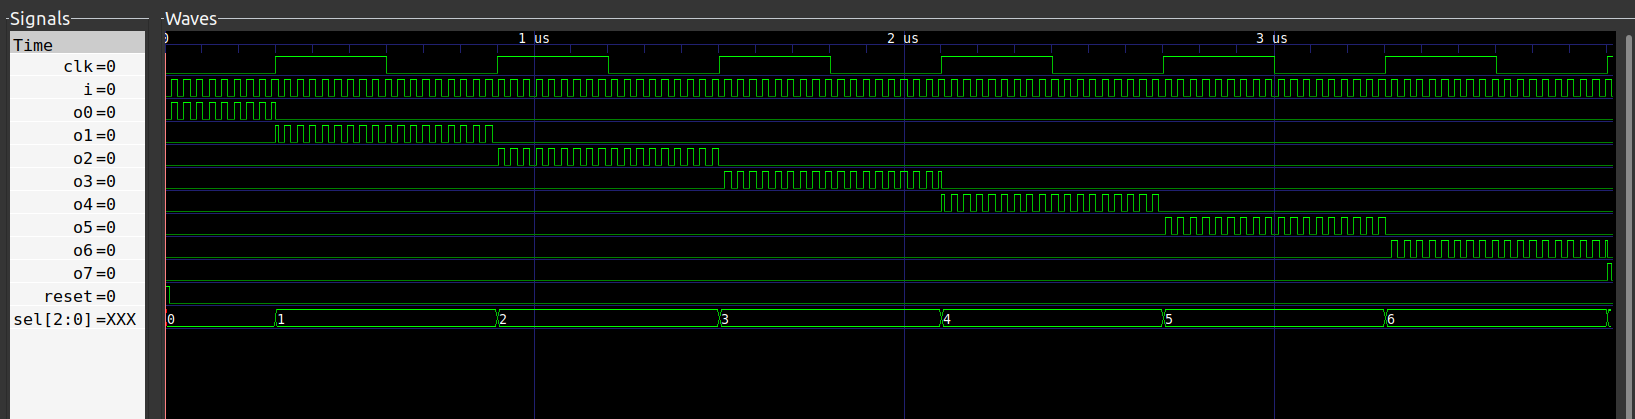
Task: Click the 2 us timeline marker
Action: [x=902, y=38]
